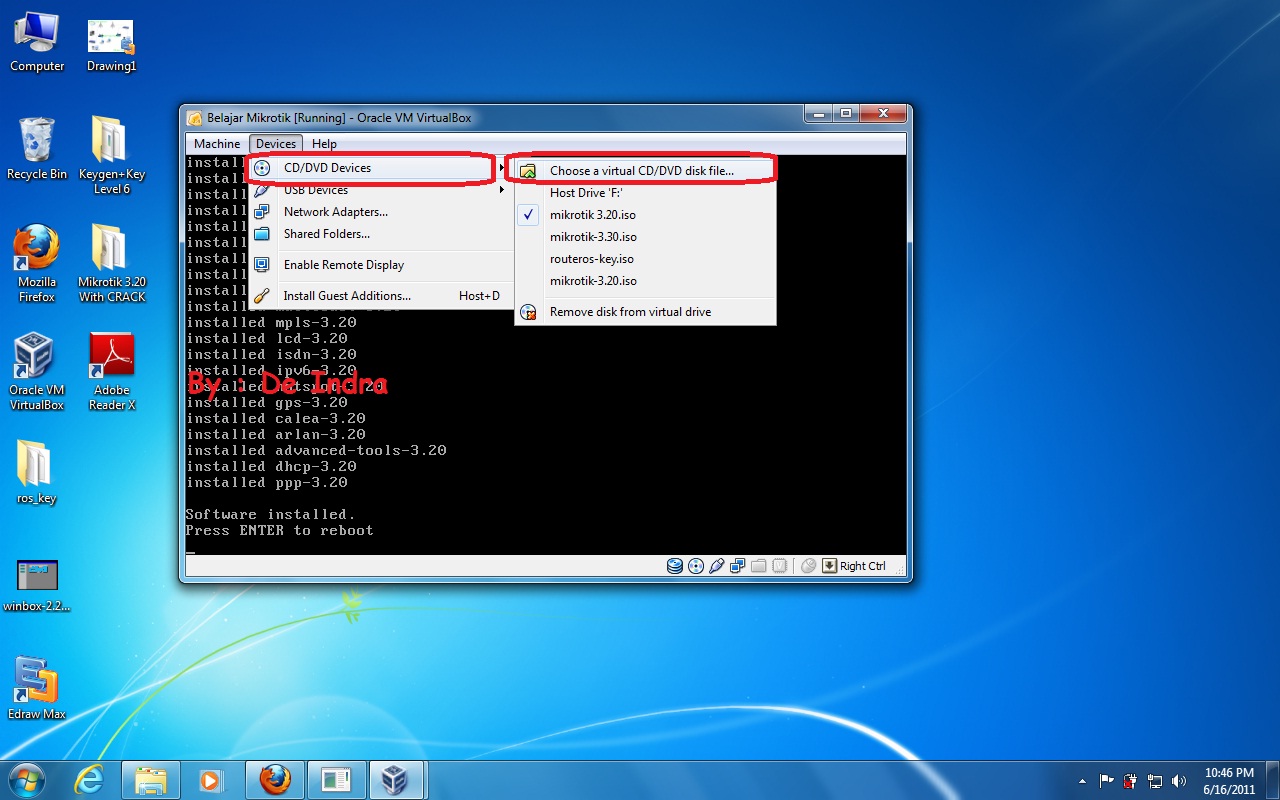
Task: Open the Machine menu
Action: 217,144
